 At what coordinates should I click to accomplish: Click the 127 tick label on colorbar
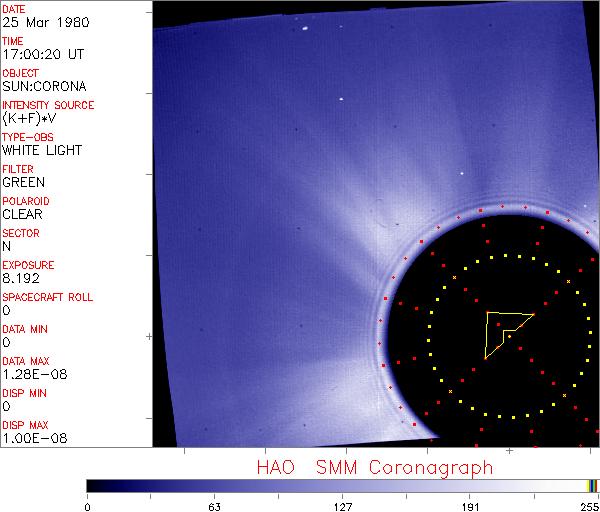342,507
